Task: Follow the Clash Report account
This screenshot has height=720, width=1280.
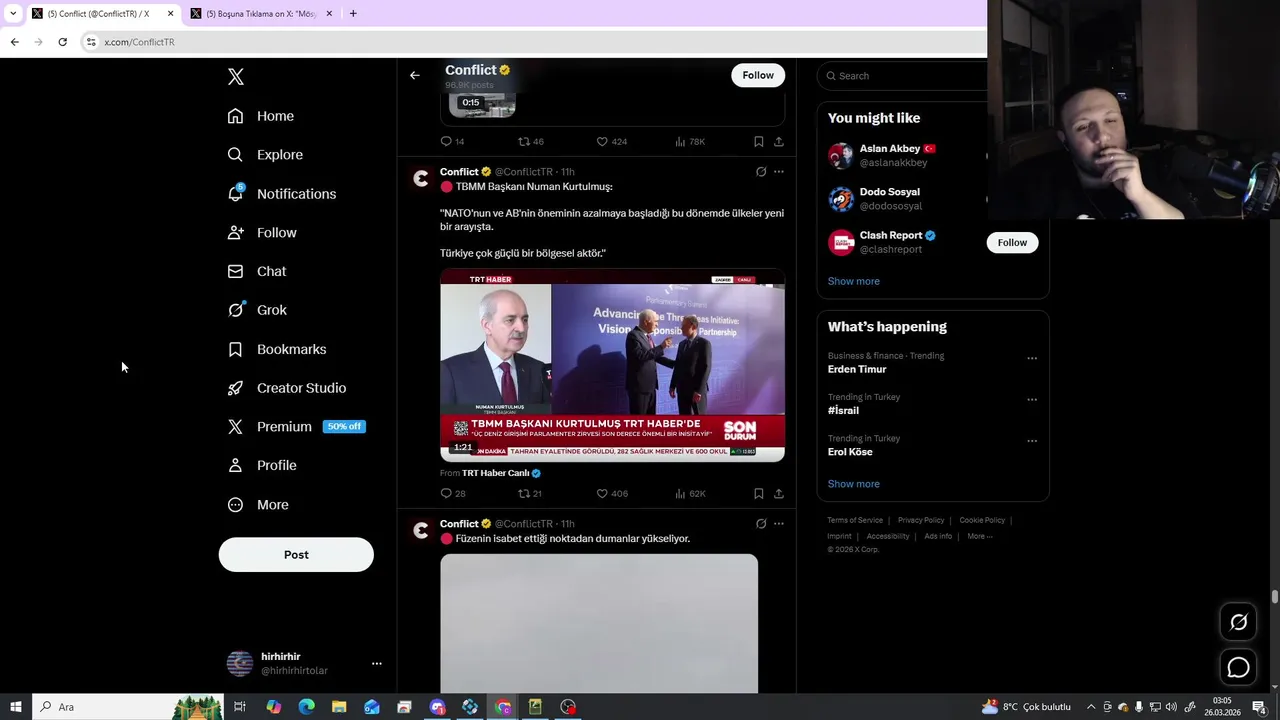Action: click(1012, 243)
